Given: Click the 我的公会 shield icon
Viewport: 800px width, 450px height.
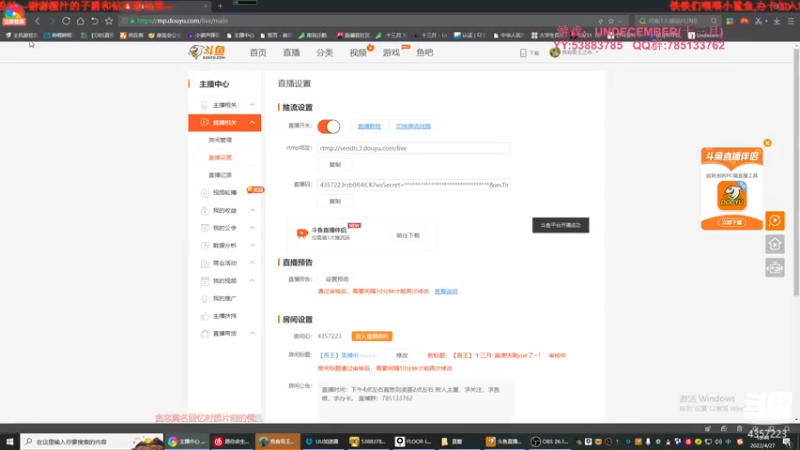Looking at the screenshot, I should (x=204, y=228).
